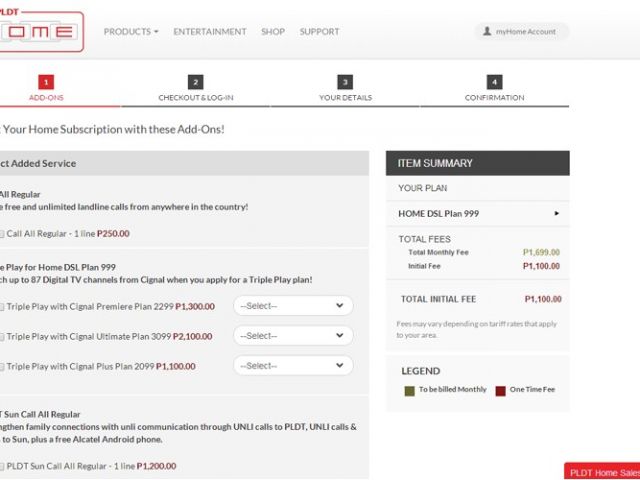Select Triple Play with Cignal Ultimate checkbox

click(x=2, y=337)
